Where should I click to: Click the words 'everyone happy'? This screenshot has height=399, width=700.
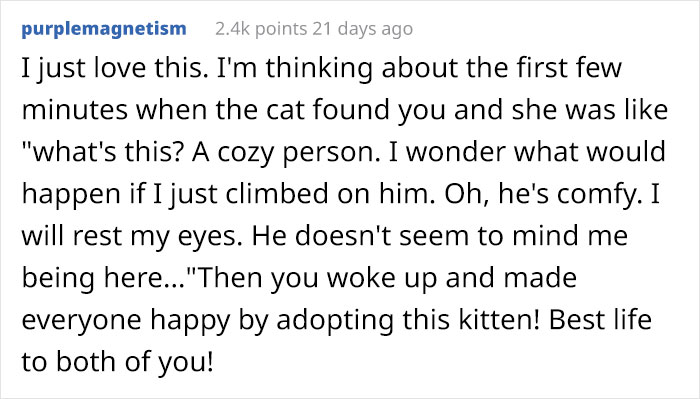[126, 320]
